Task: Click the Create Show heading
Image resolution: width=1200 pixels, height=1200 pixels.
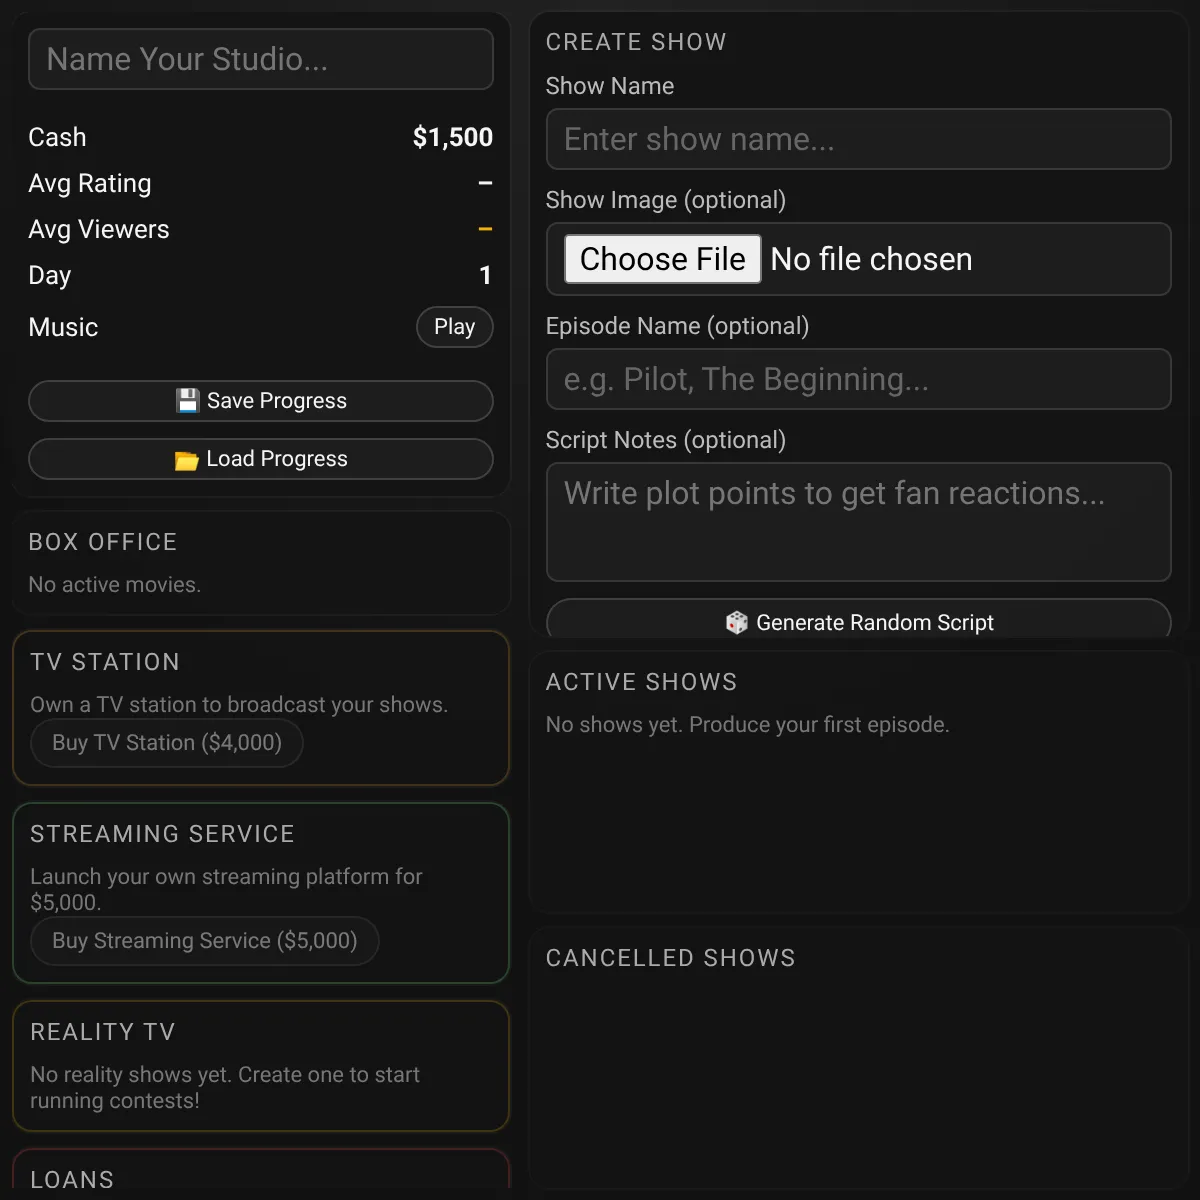Action: (x=636, y=42)
